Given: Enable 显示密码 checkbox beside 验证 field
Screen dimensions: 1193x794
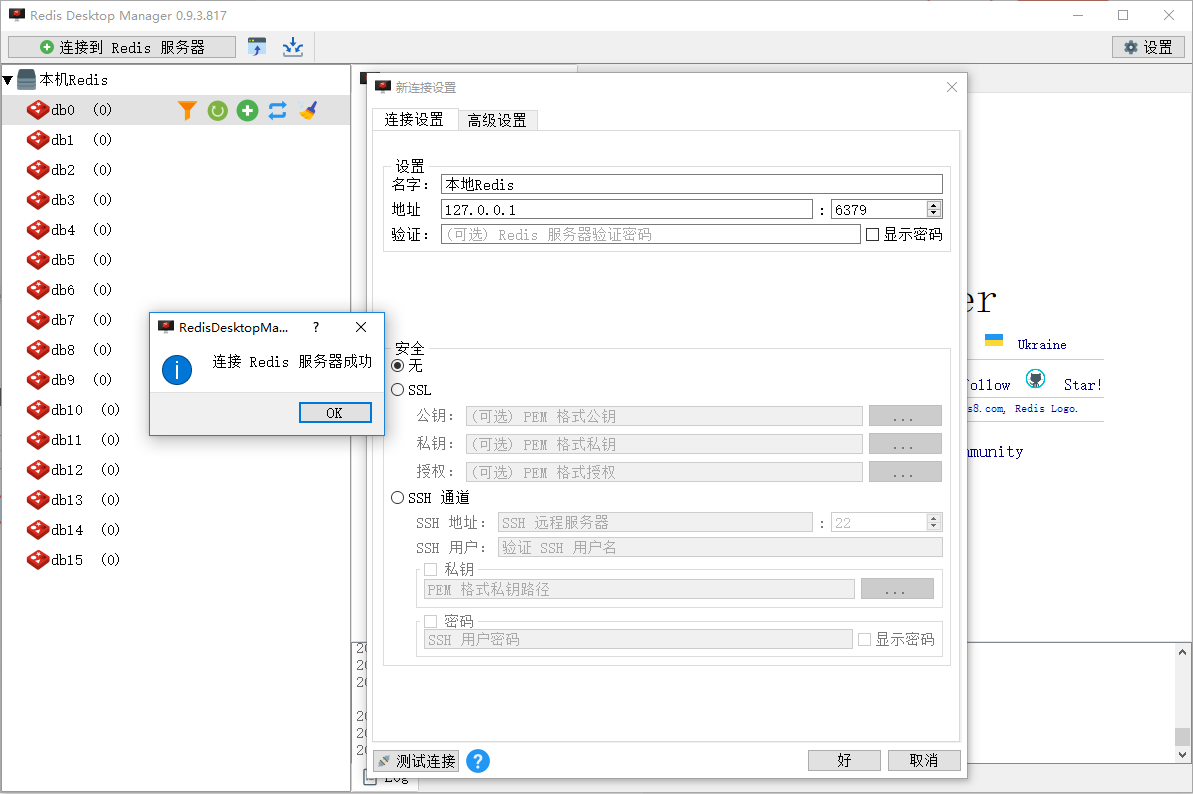Looking at the screenshot, I should (873, 234).
